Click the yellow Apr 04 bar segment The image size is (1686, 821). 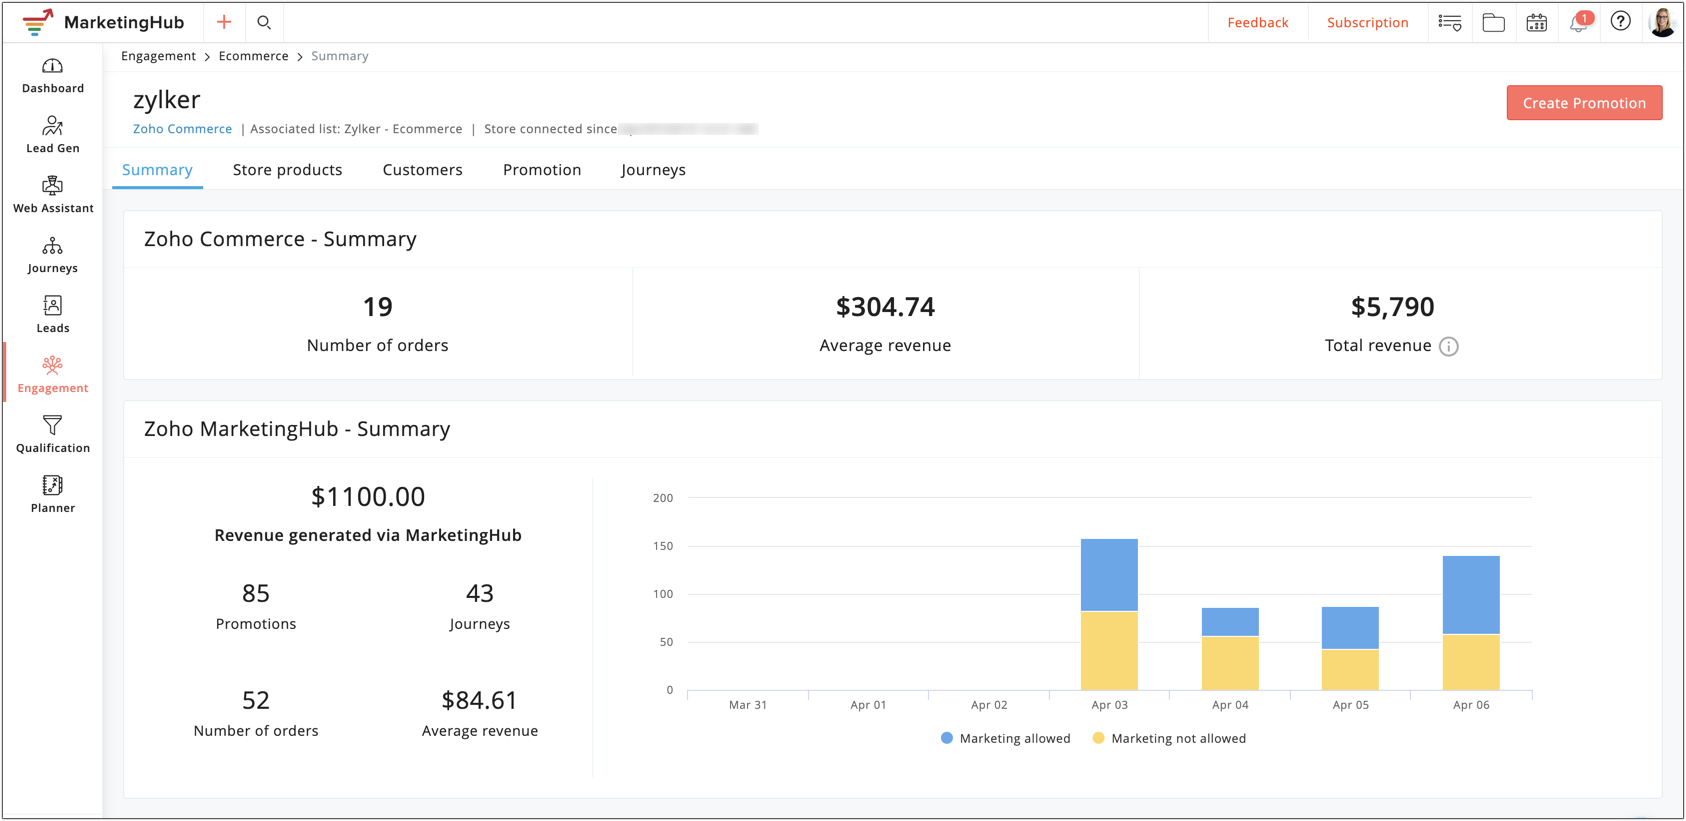[1230, 663]
